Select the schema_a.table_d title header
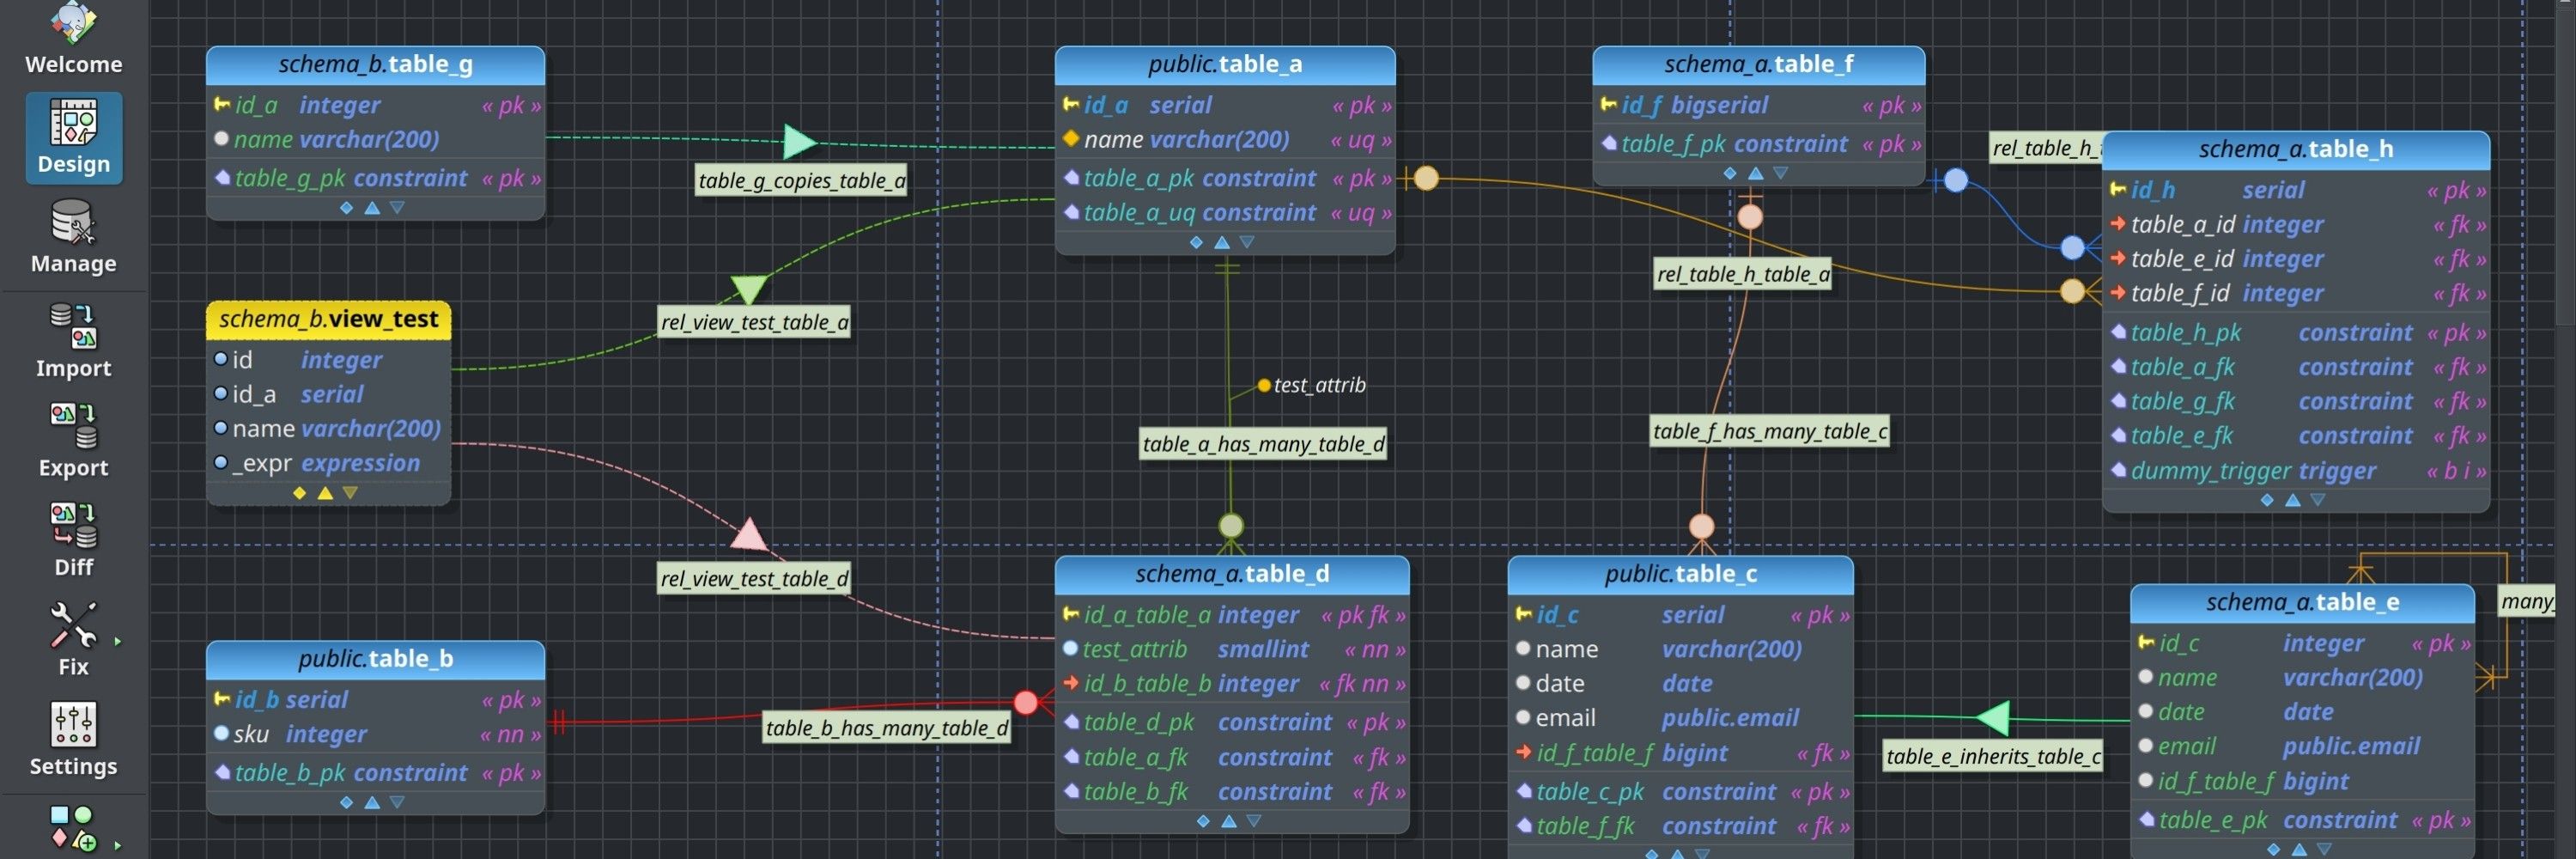2576x859 pixels. pyautogui.click(x=1232, y=575)
